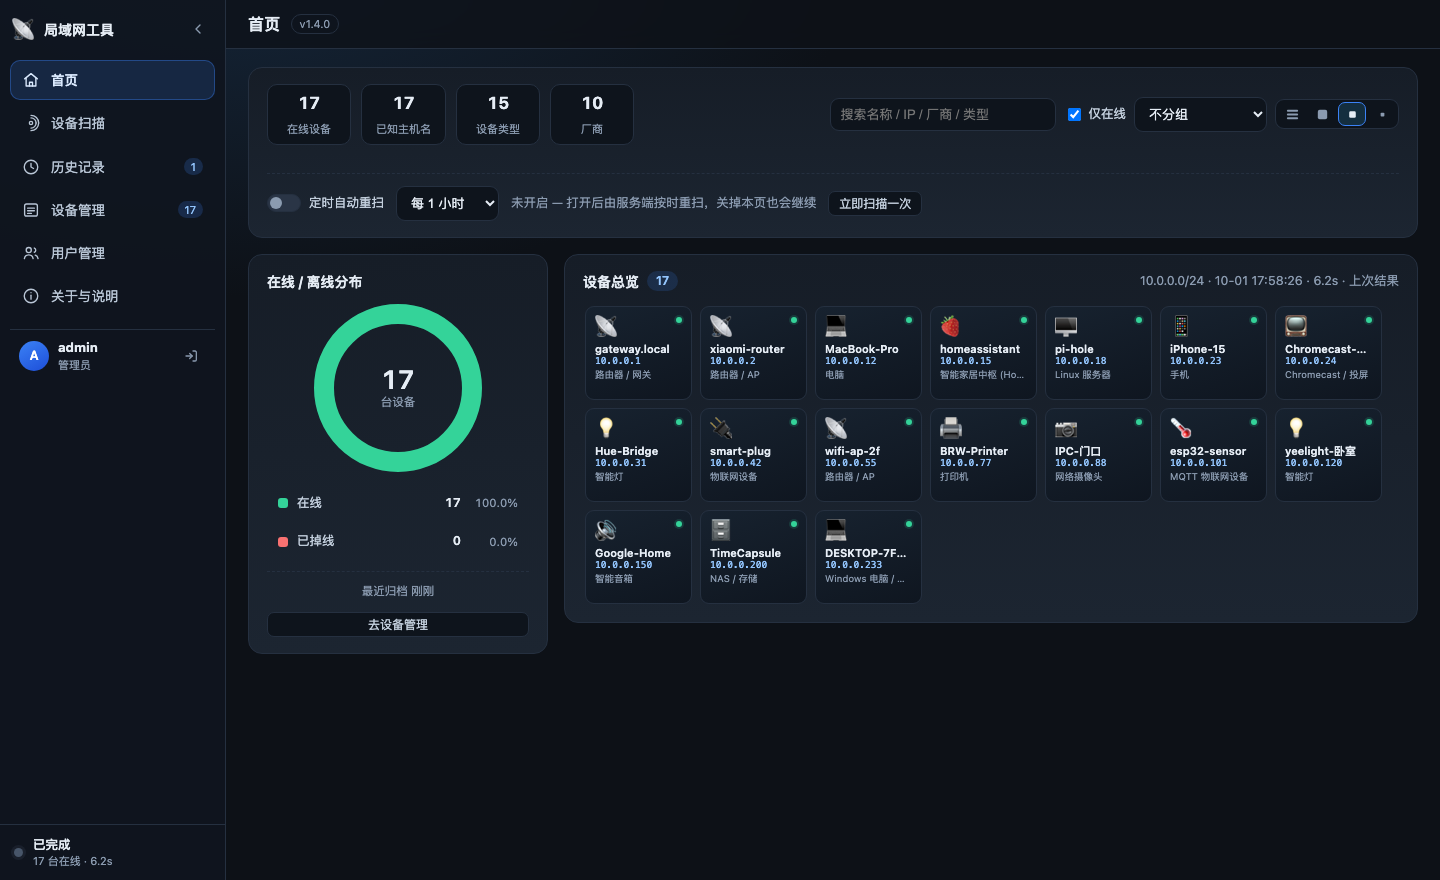Viewport: 1440px width, 880px height.
Task: Uncheck the 仅在线 checkbox
Action: tap(1075, 114)
